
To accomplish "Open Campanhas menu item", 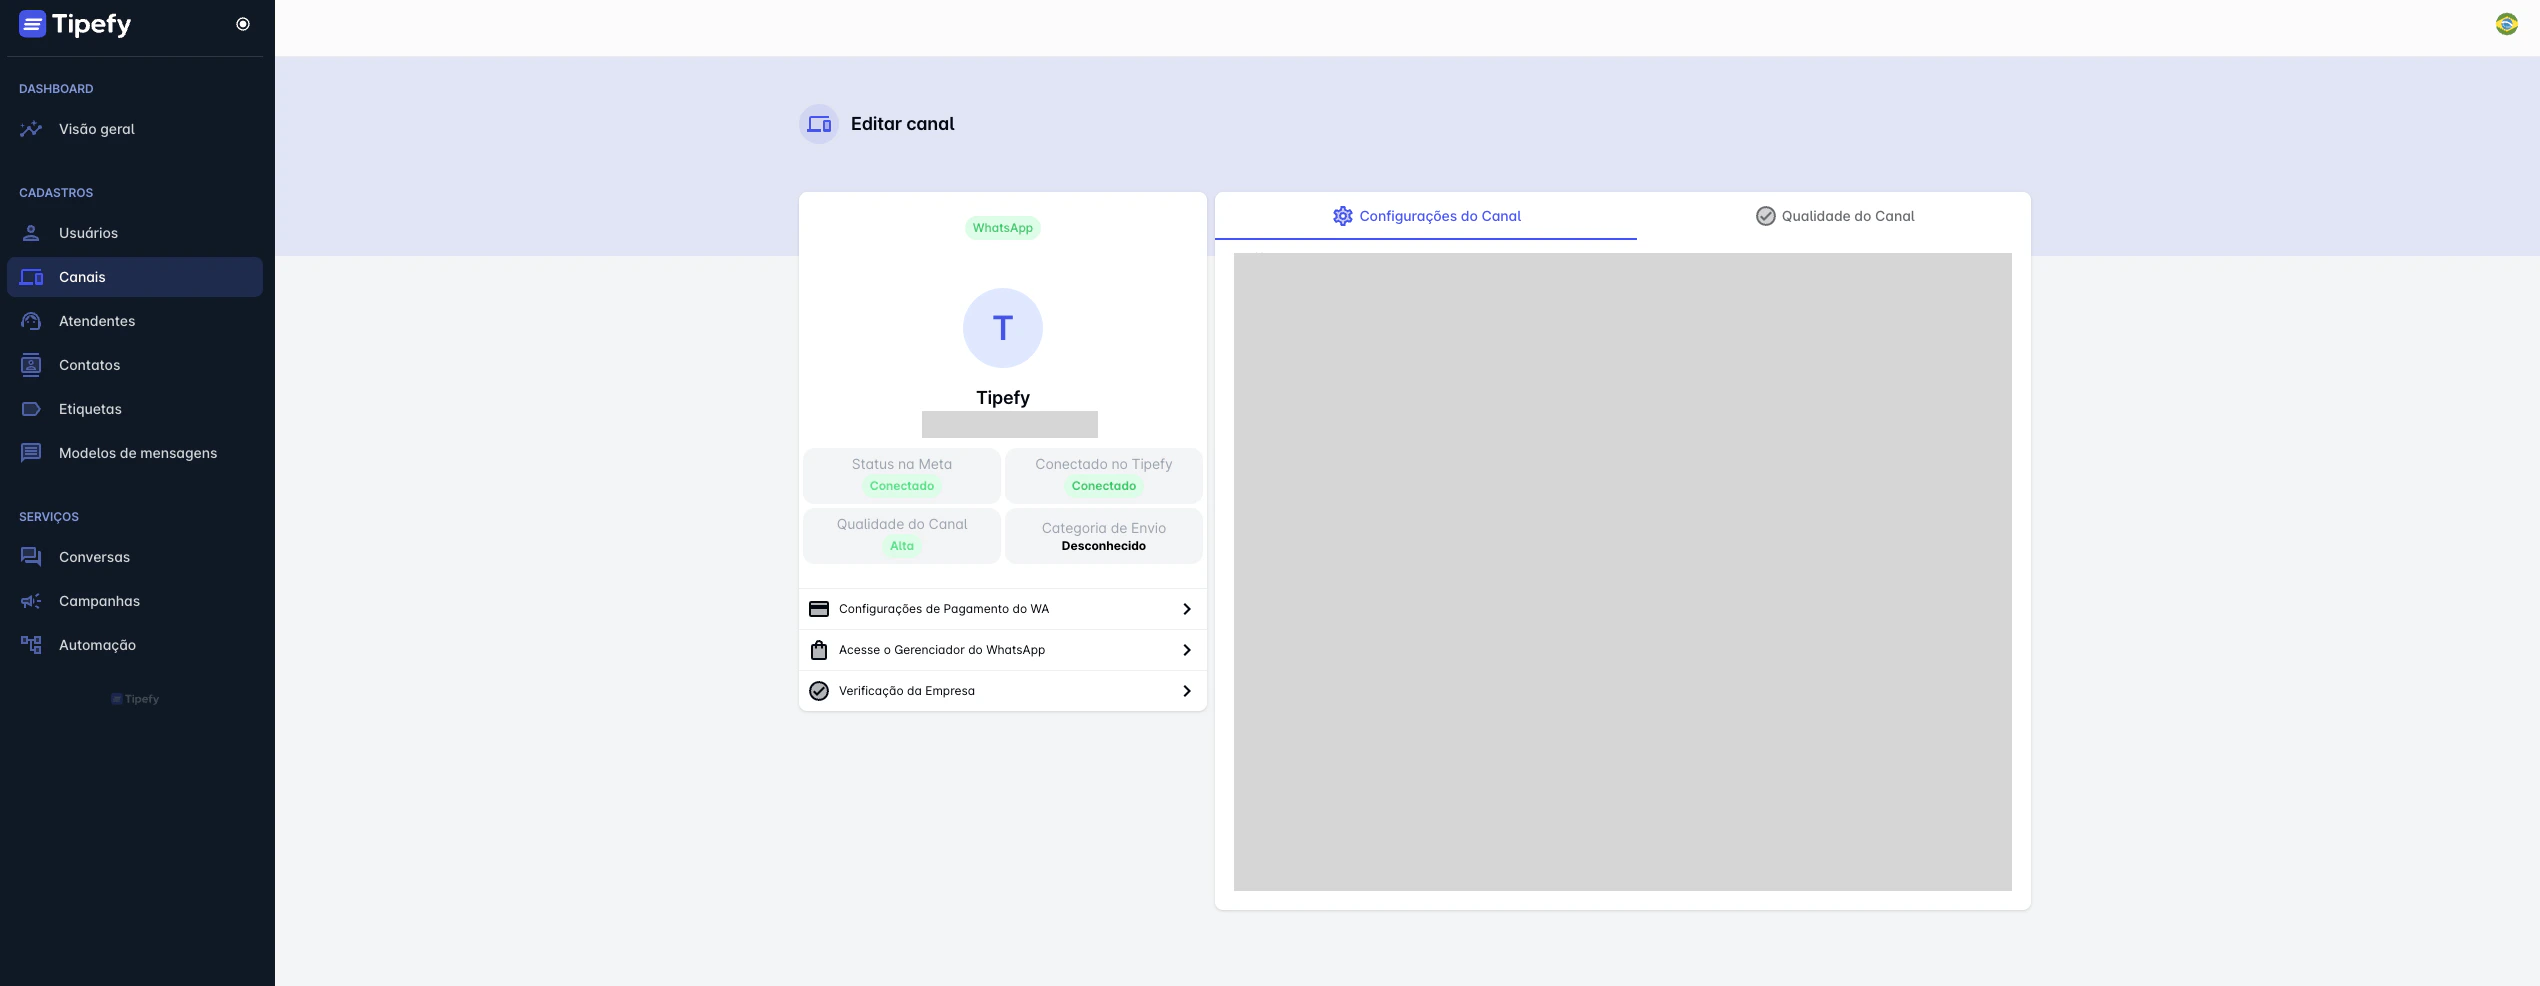I will (135, 601).
